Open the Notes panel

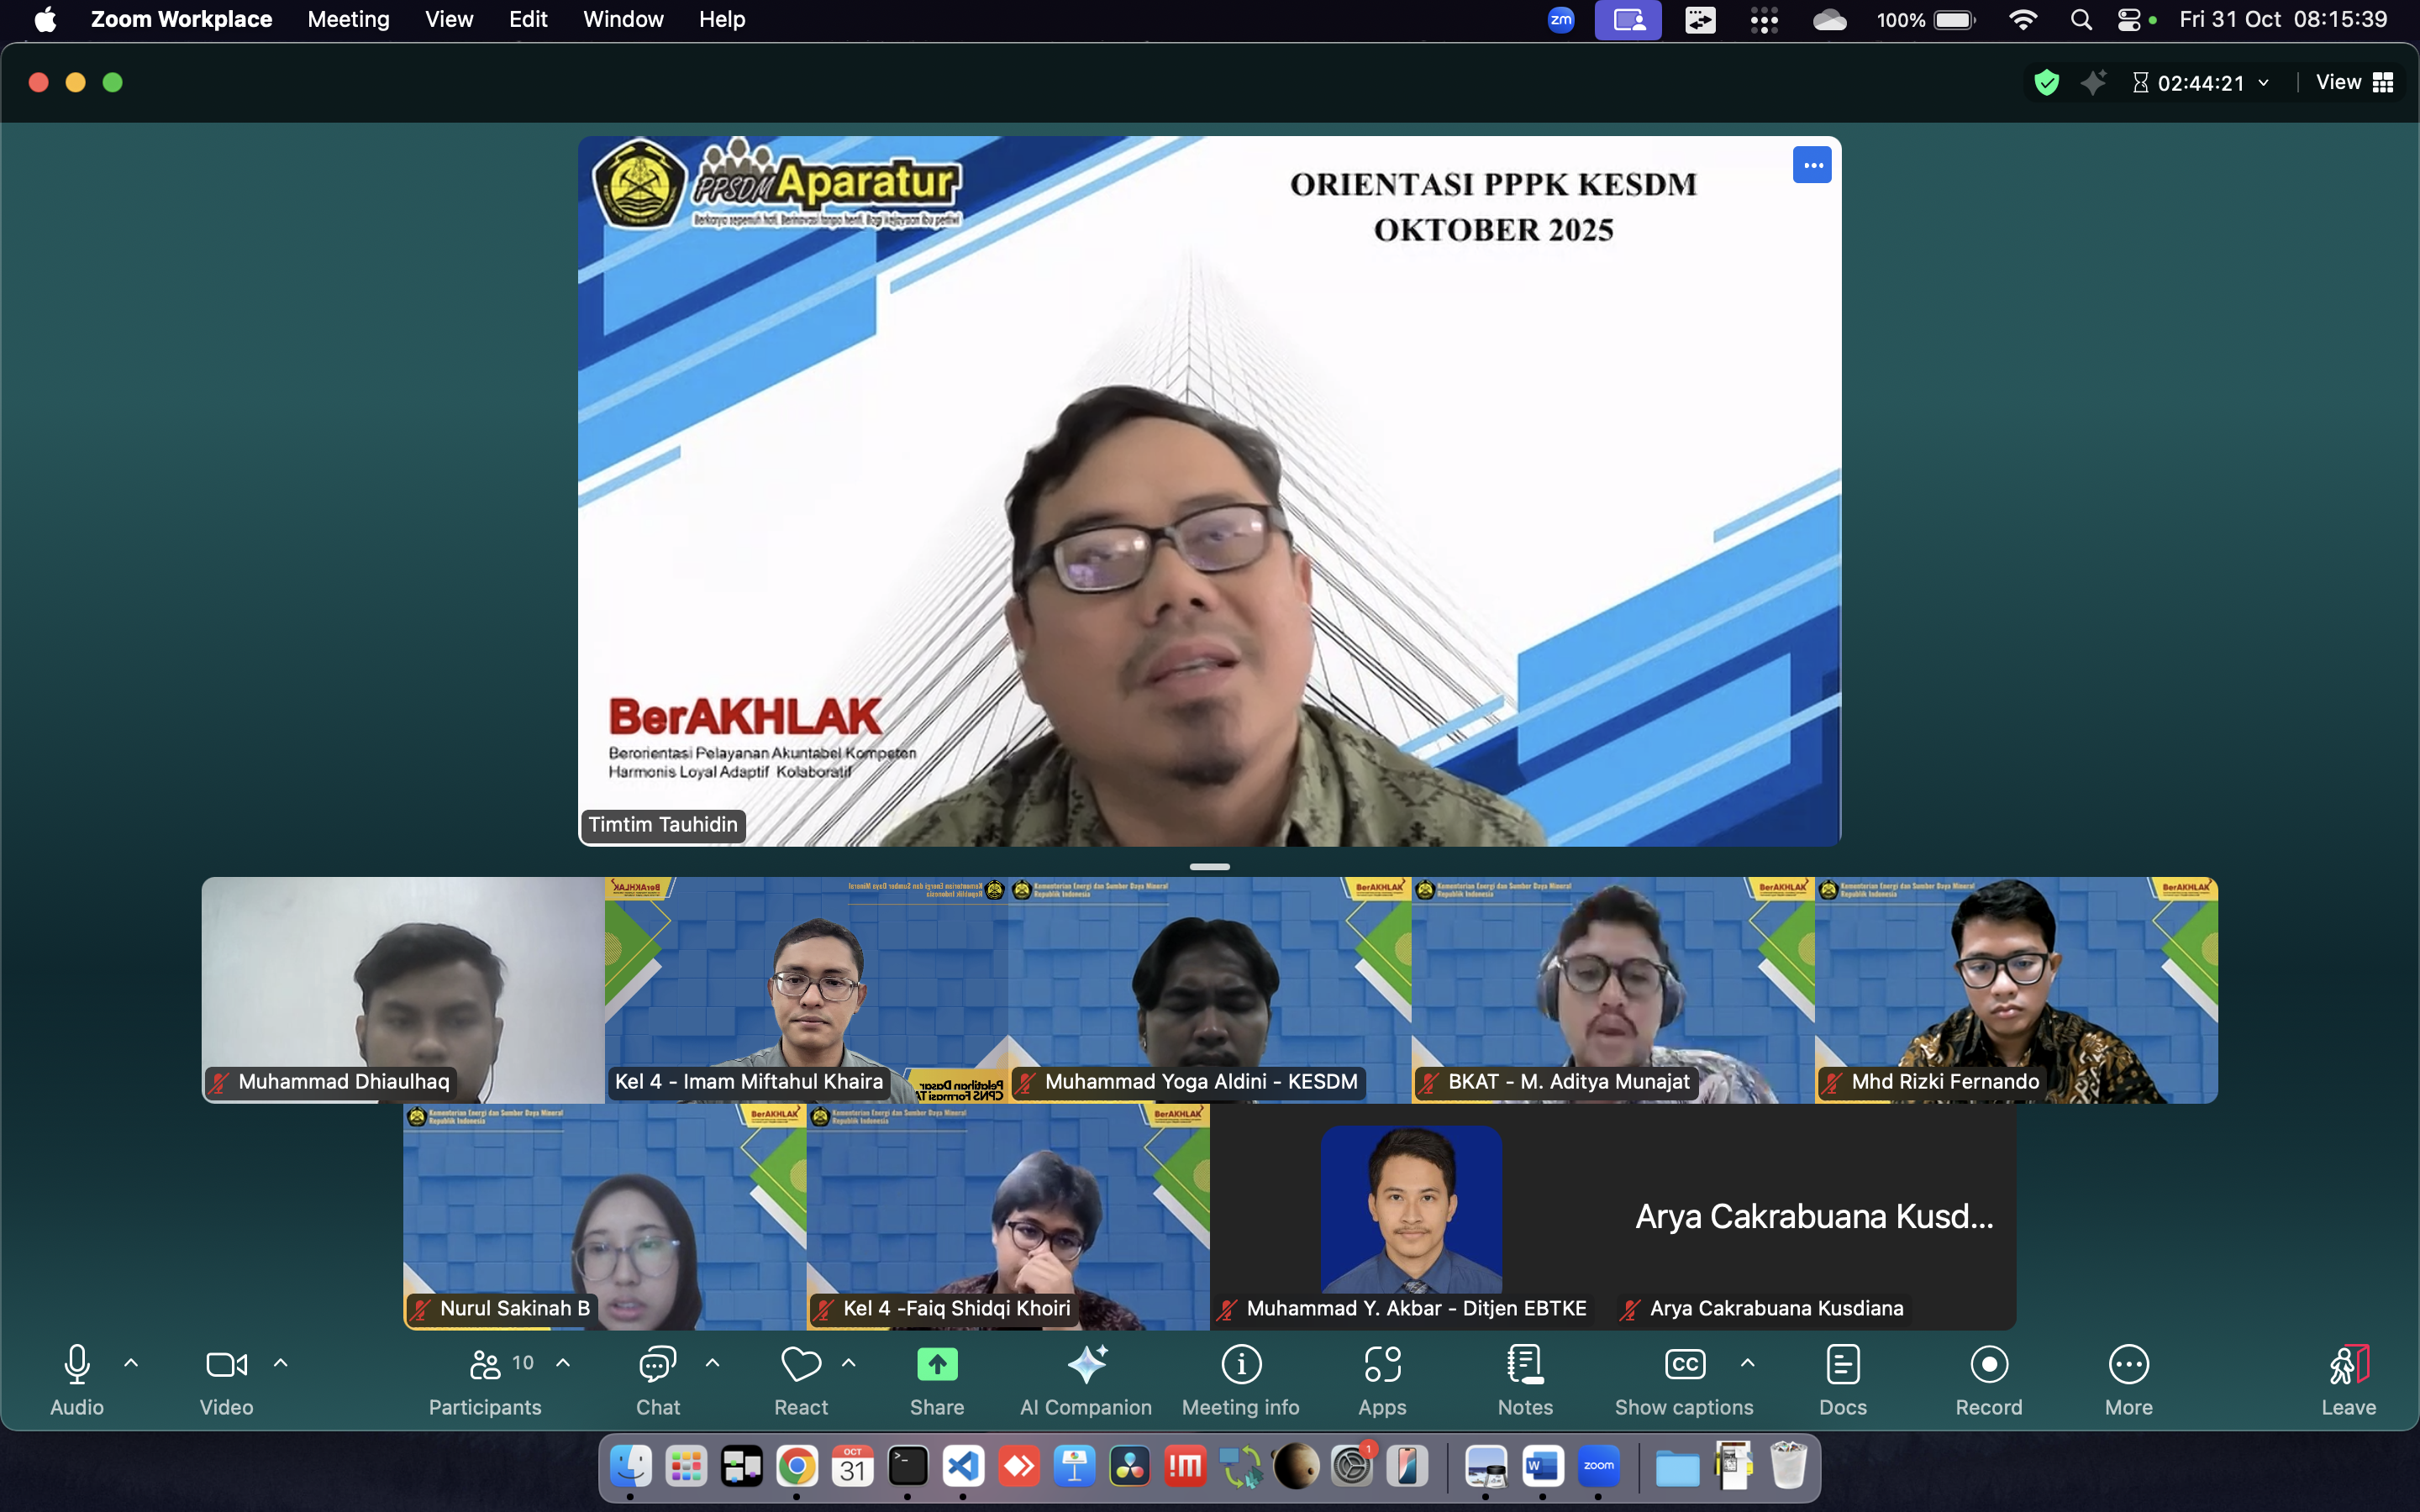pyautogui.click(x=1525, y=1366)
